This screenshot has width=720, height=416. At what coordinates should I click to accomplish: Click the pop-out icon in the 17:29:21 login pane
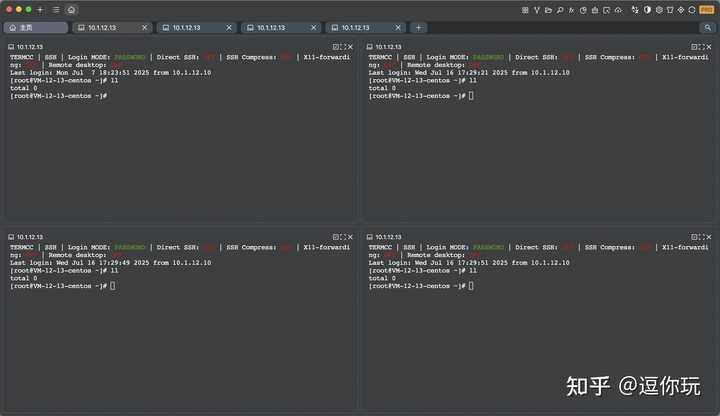click(694, 47)
